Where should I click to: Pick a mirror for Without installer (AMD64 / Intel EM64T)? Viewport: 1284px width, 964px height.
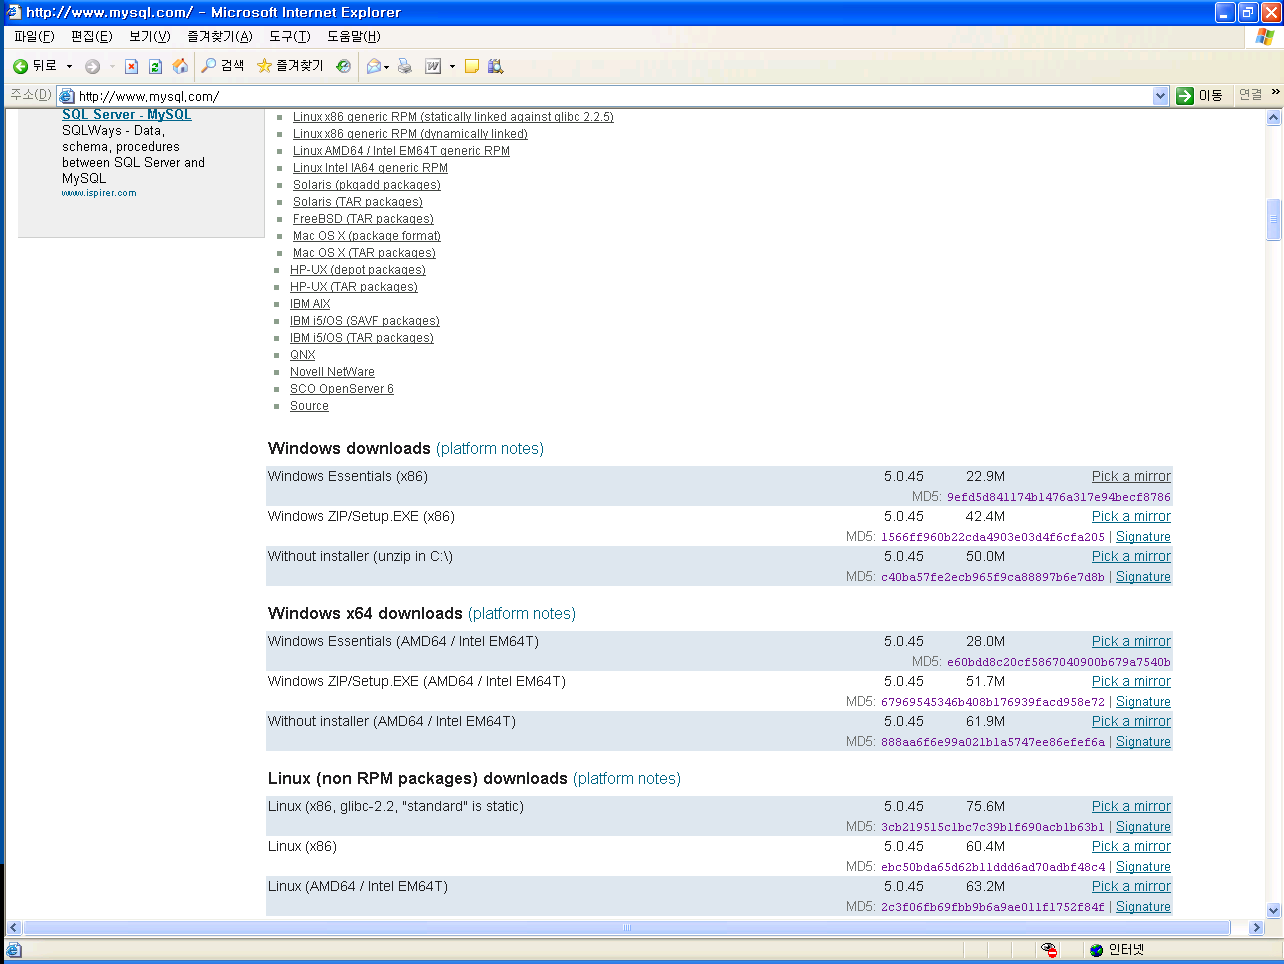pyautogui.click(x=1131, y=722)
